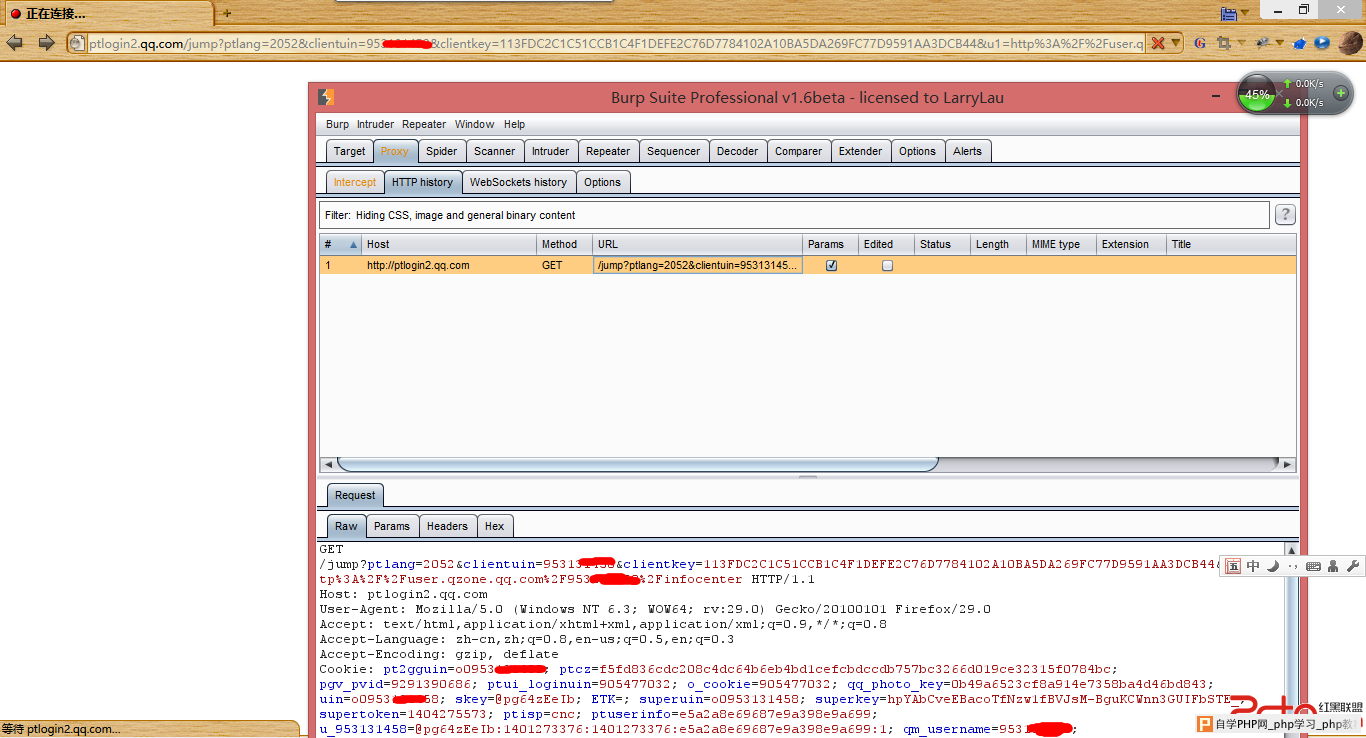The width and height of the screenshot is (1366, 738).
Task: Open the Intercept sub-tab under Proxy
Action: (355, 182)
